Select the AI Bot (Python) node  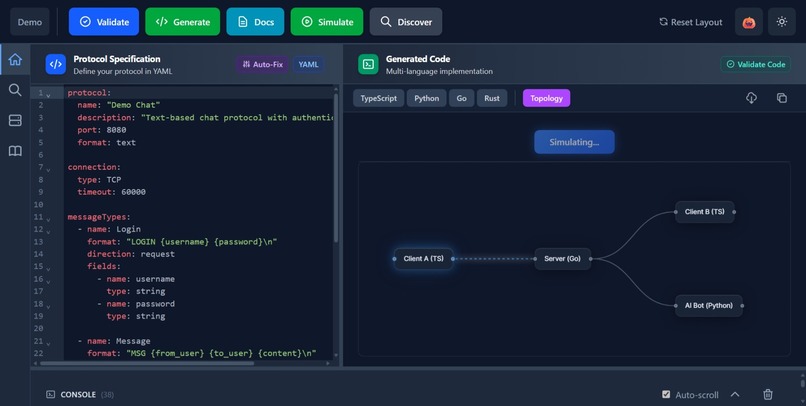pos(709,305)
